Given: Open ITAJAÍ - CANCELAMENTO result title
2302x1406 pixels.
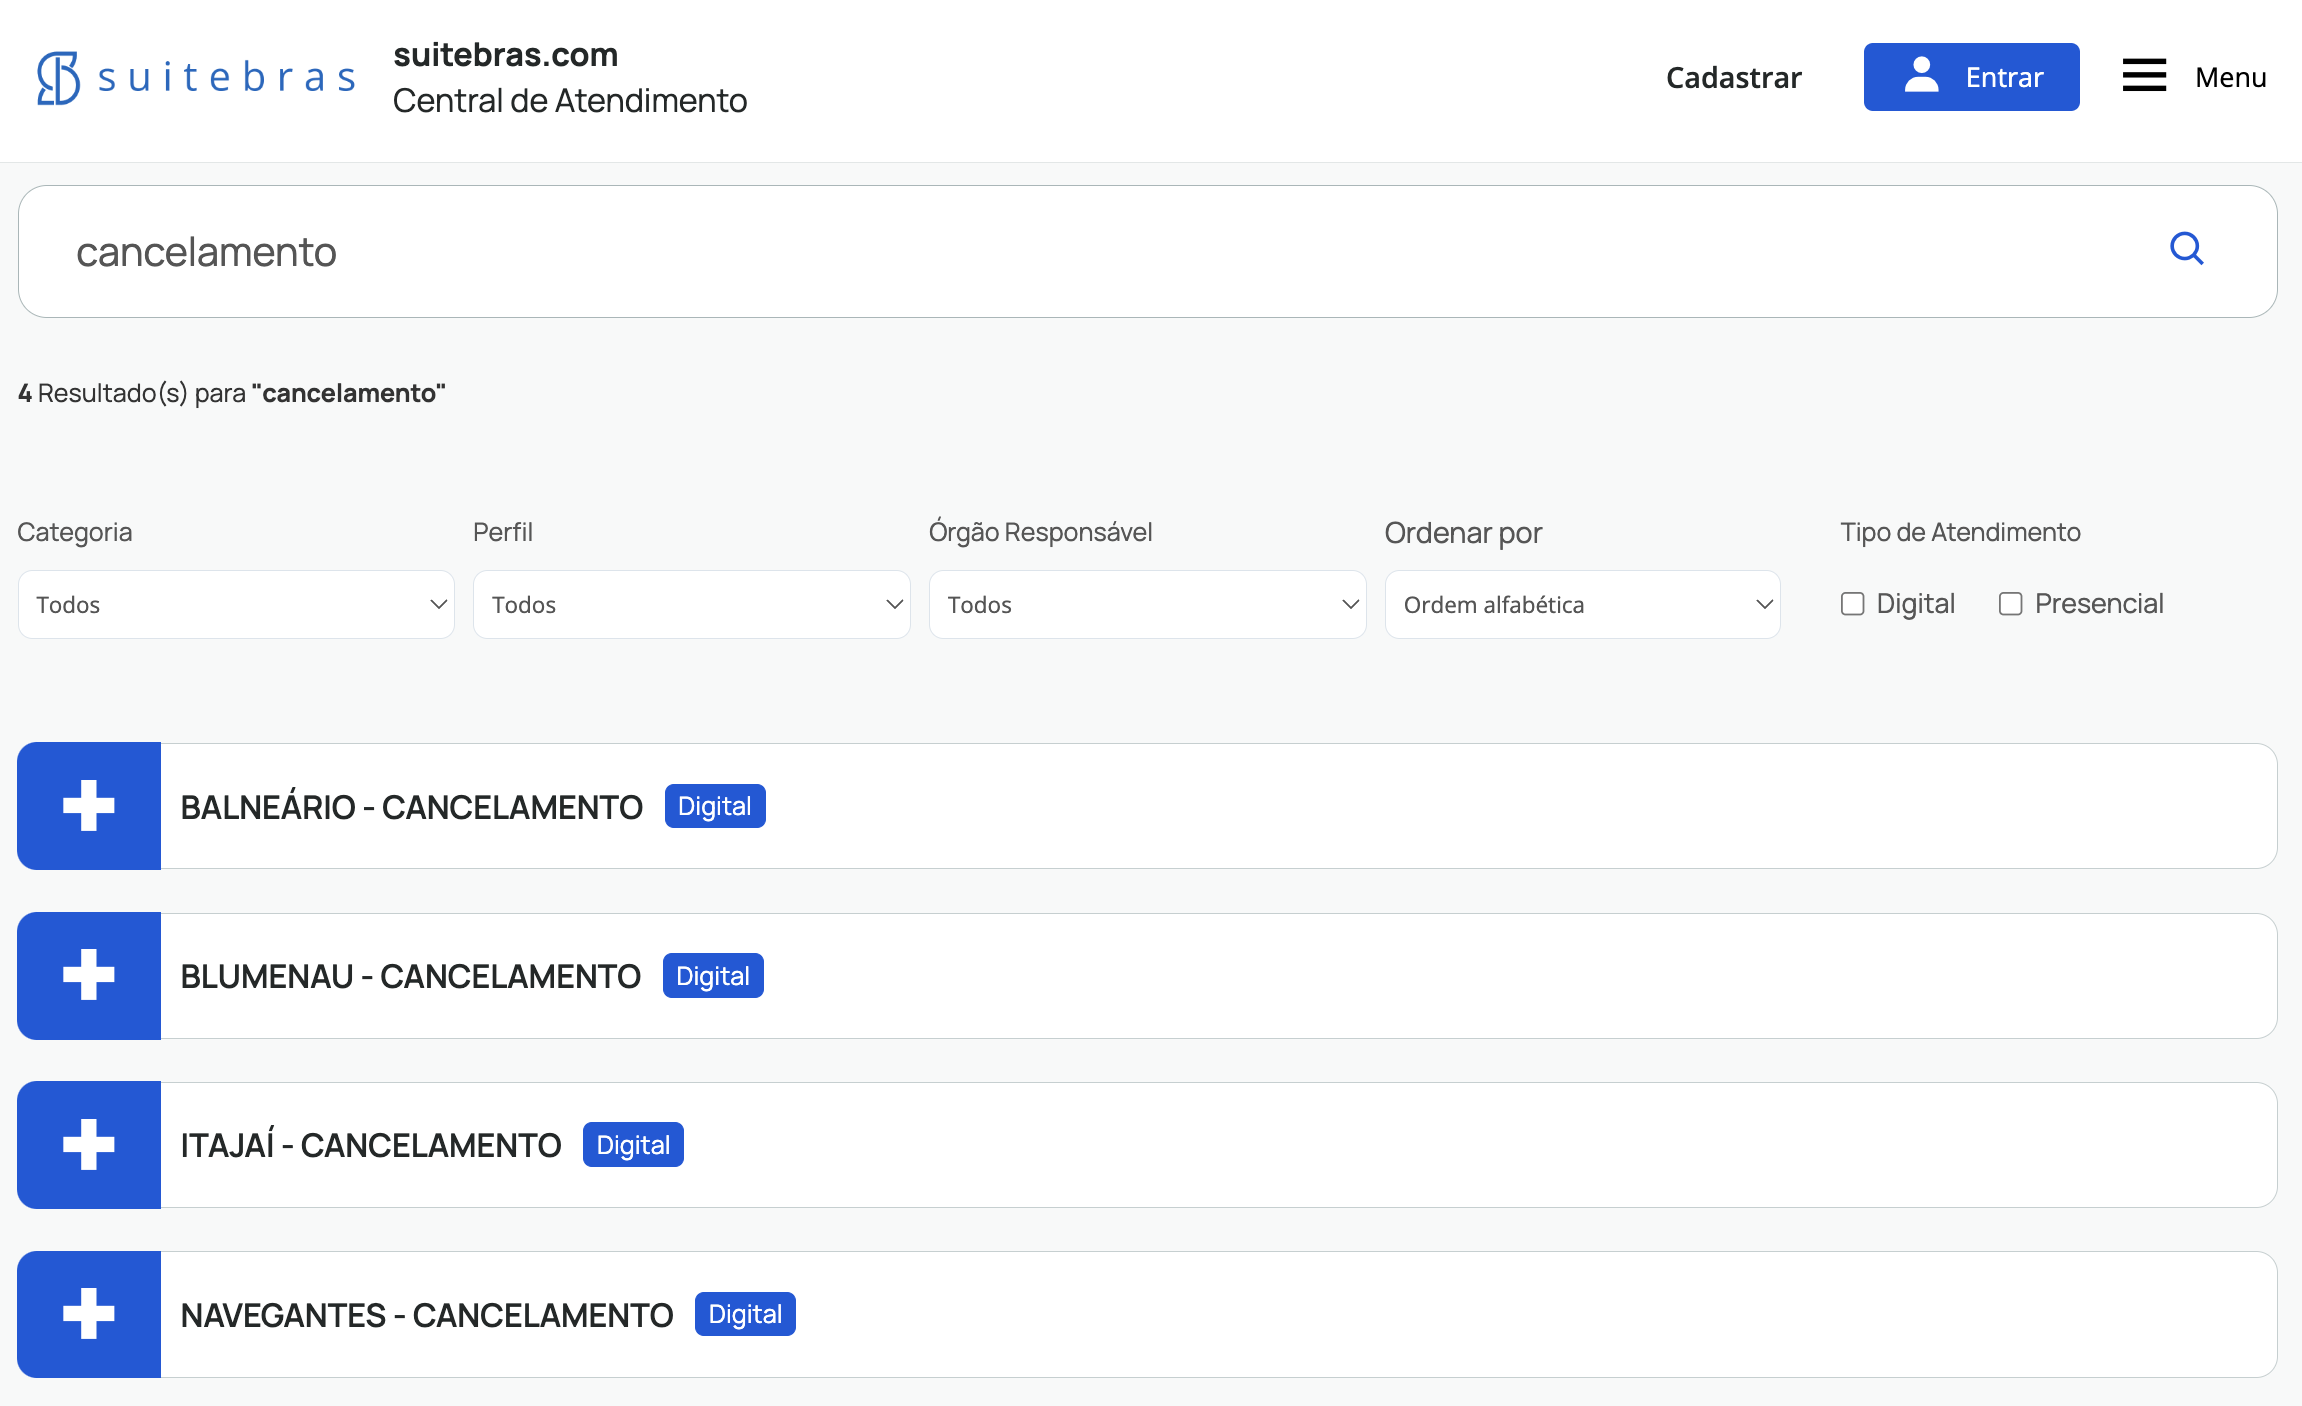Looking at the screenshot, I should (x=370, y=1145).
